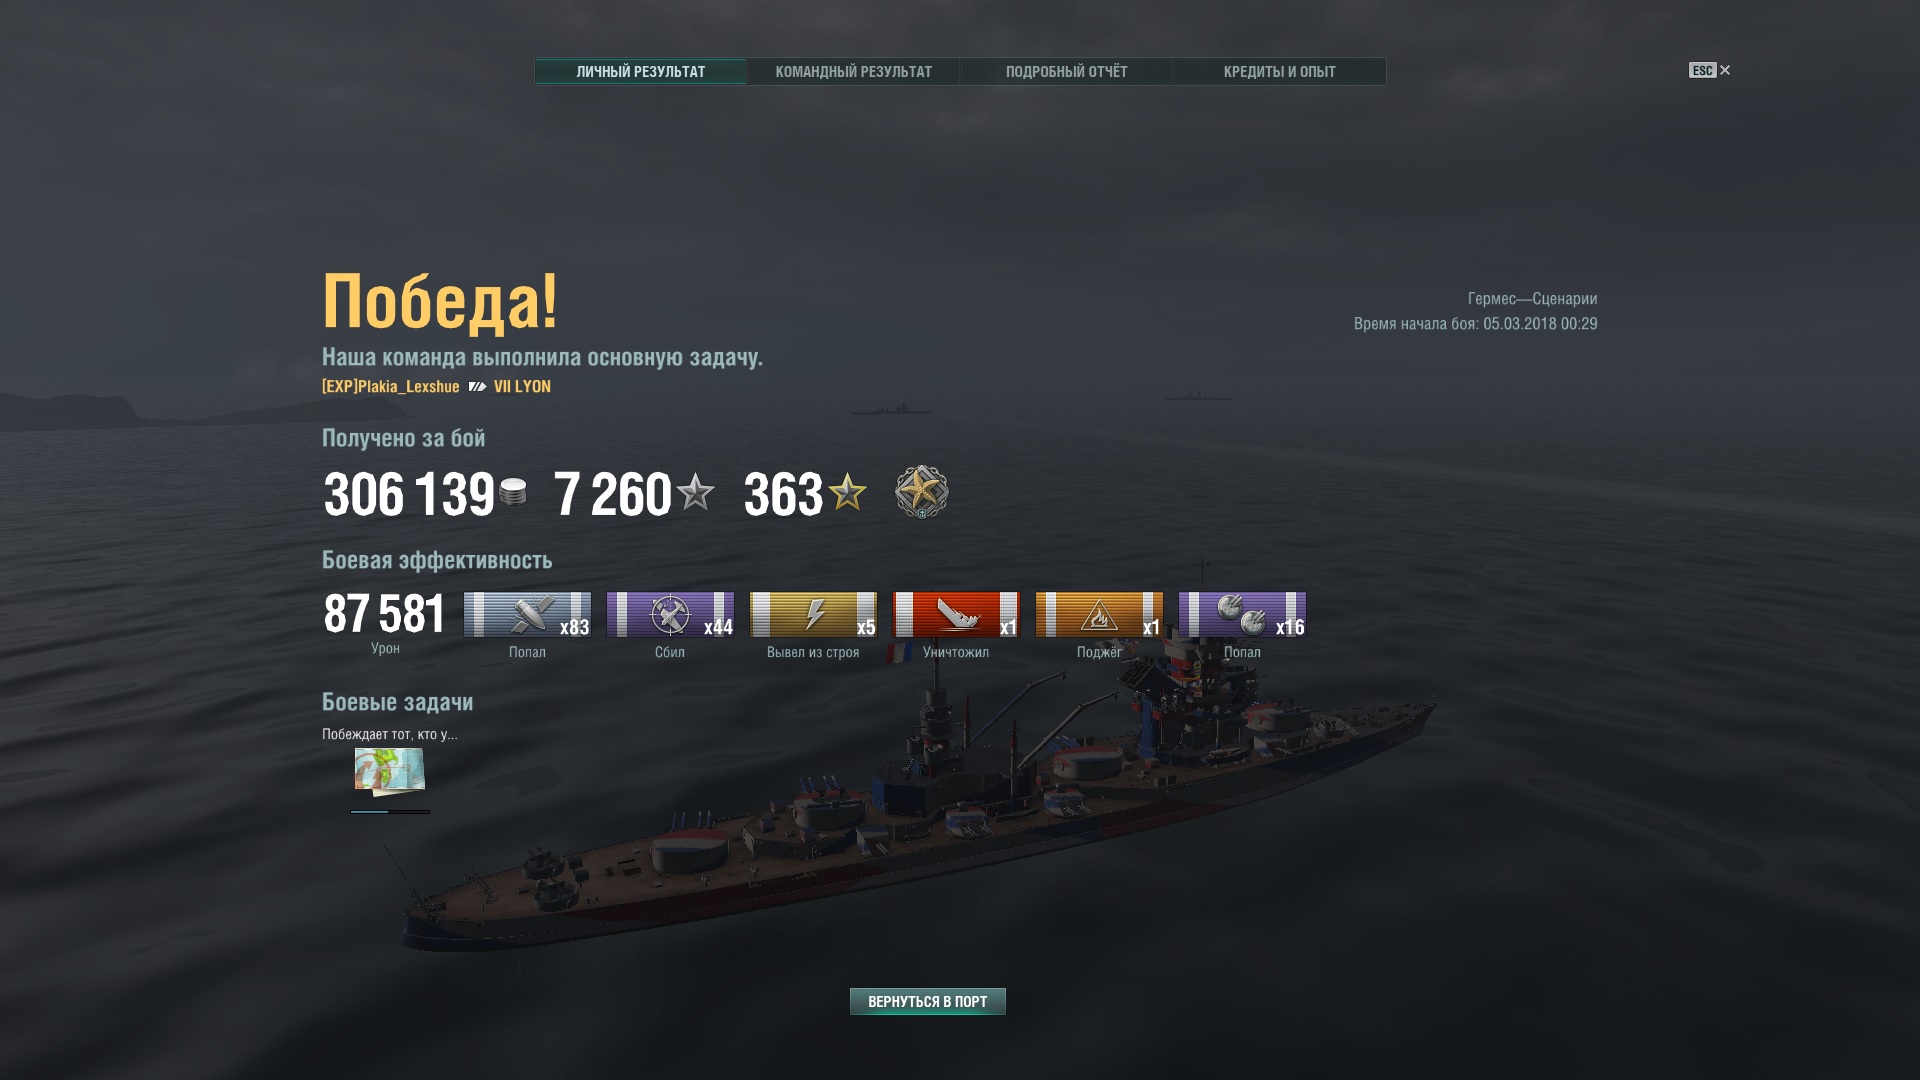Switch to Командный результат tab
The height and width of the screenshot is (1080, 1920).
click(x=853, y=72)
